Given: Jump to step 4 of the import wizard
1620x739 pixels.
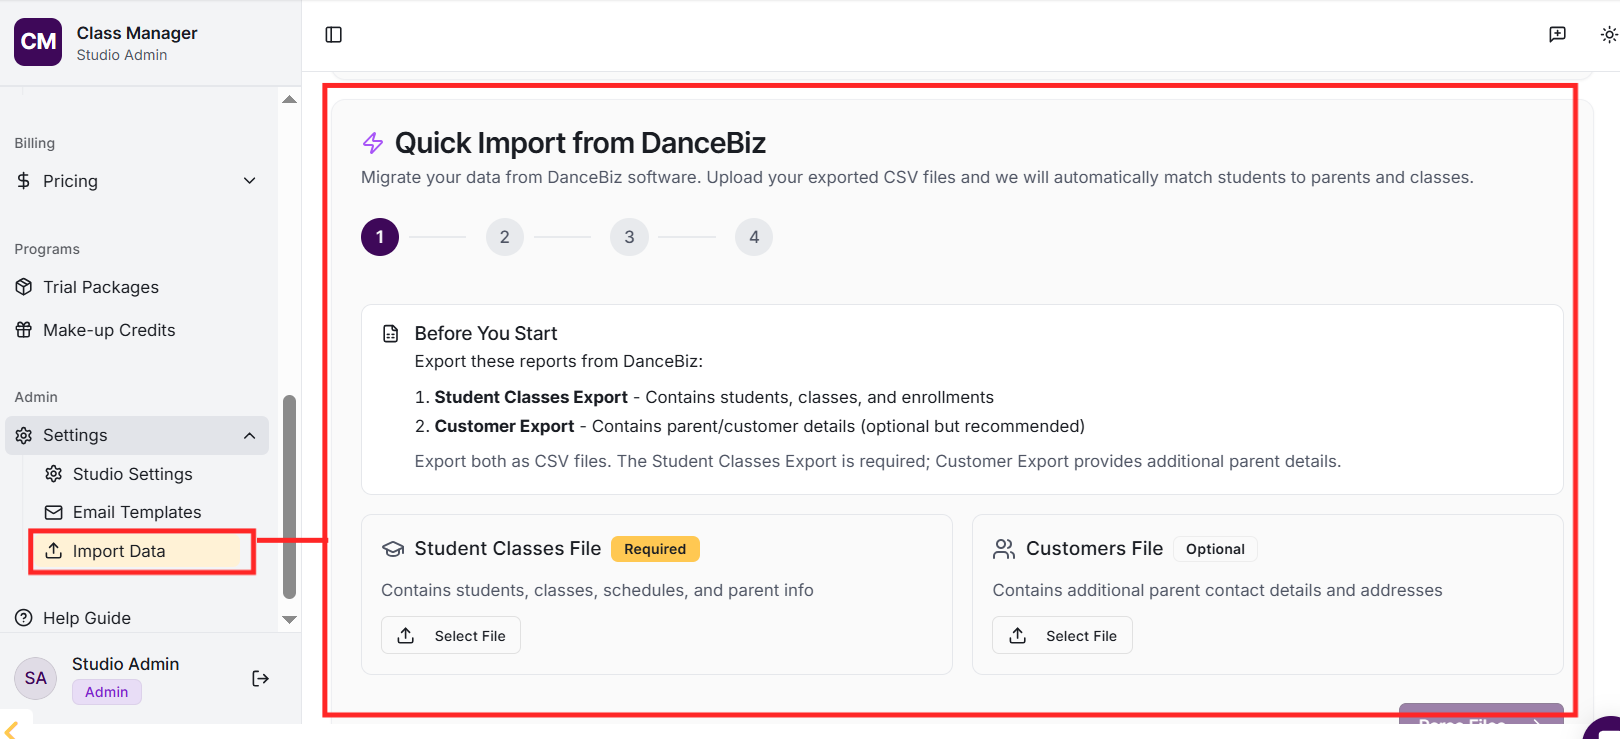Looking at the screenshot, I should coord(754,237).
